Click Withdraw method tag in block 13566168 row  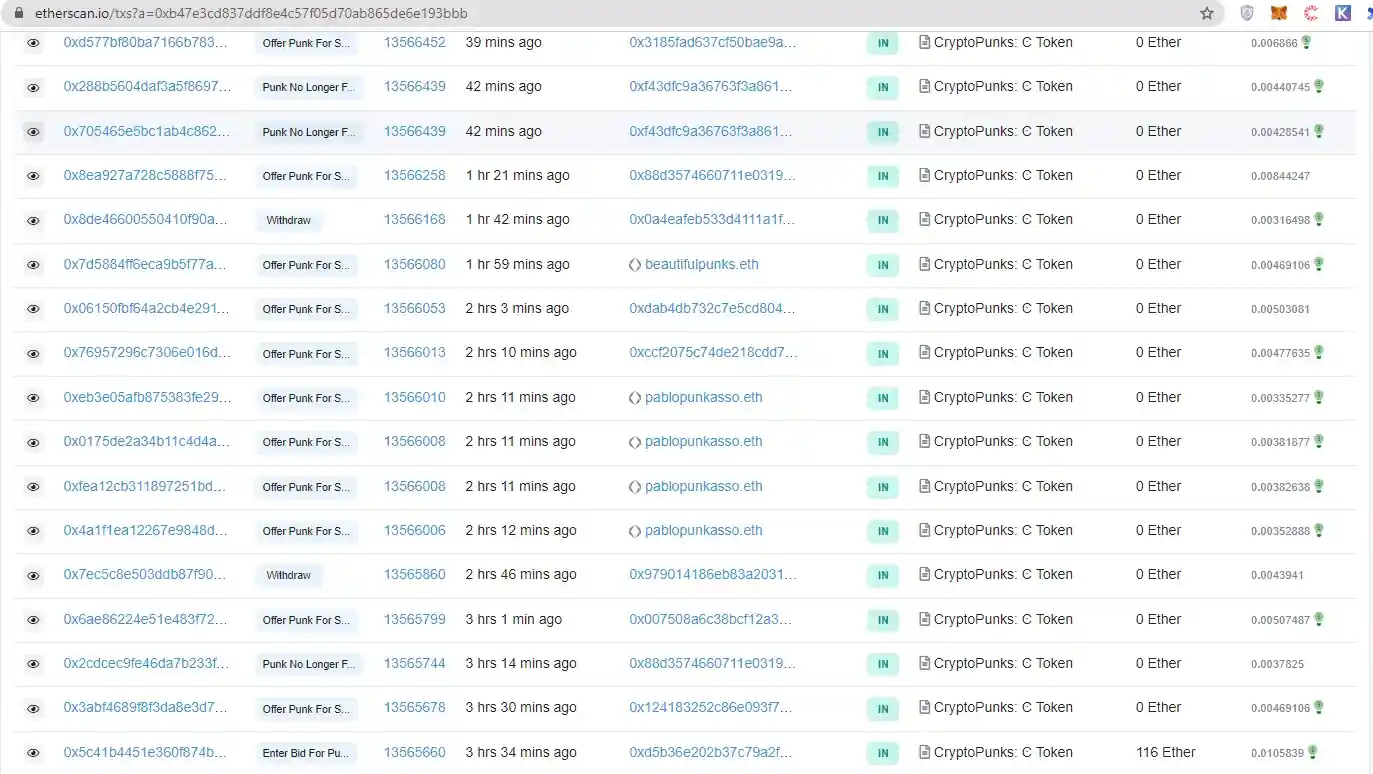(288, 220)
